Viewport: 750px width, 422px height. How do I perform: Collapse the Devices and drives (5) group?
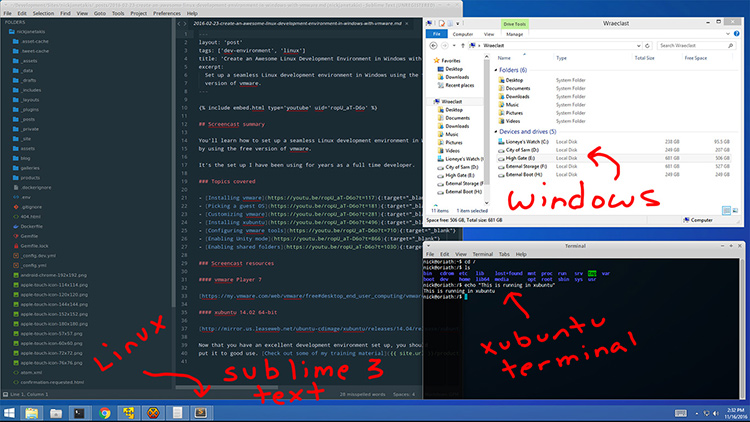point(496,132)
